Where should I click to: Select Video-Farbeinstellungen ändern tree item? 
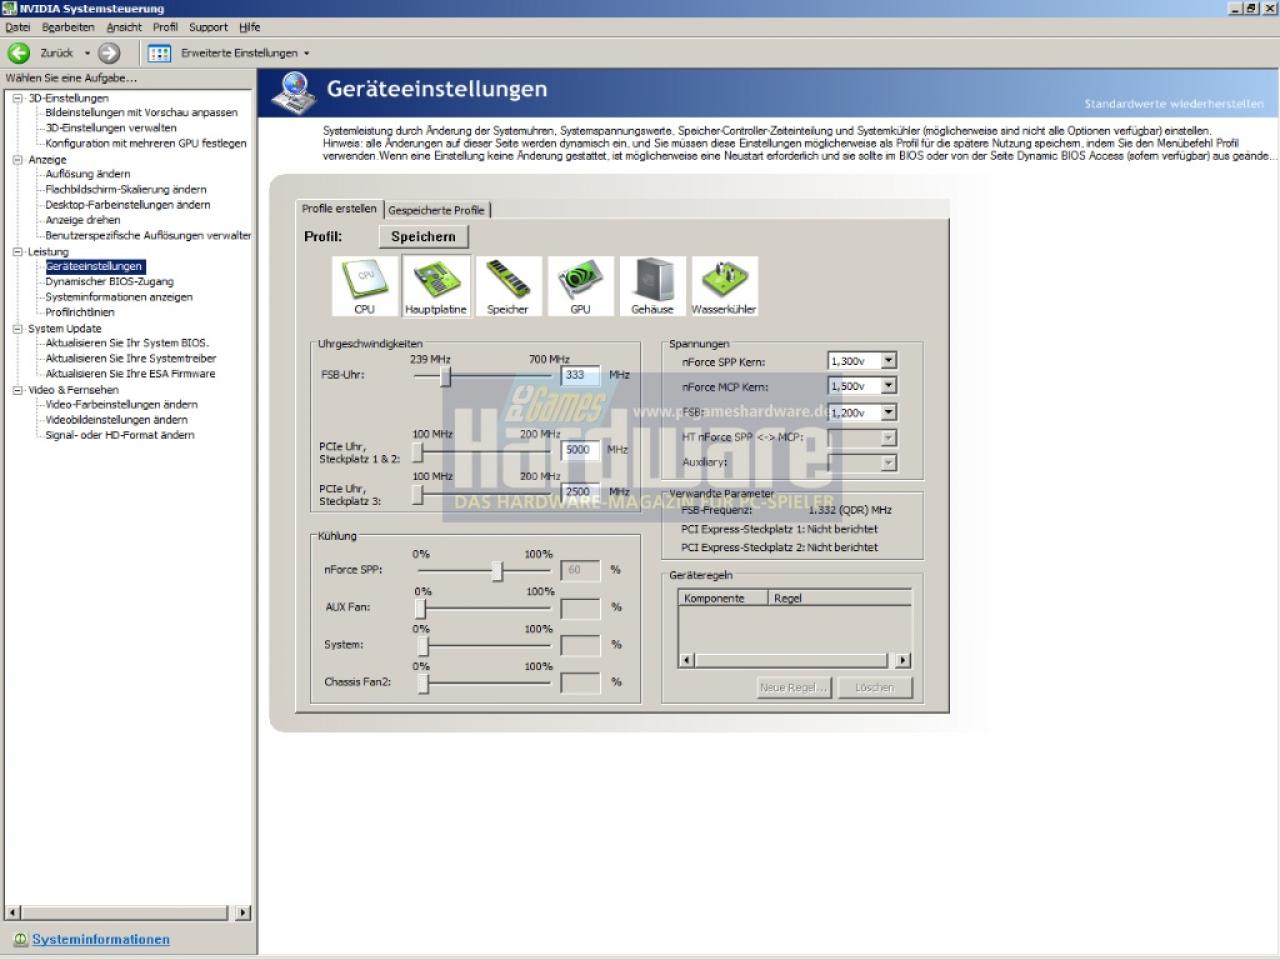tap(121, 405)
